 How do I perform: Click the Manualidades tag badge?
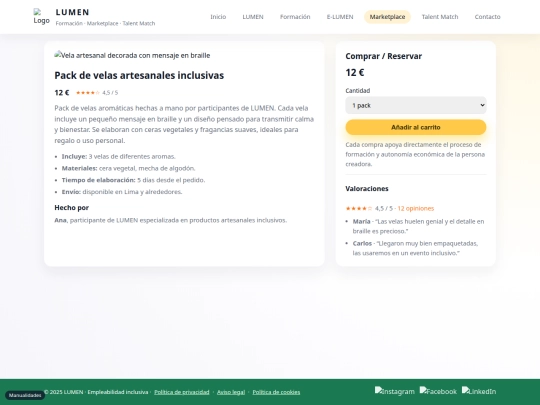point(25,395)
